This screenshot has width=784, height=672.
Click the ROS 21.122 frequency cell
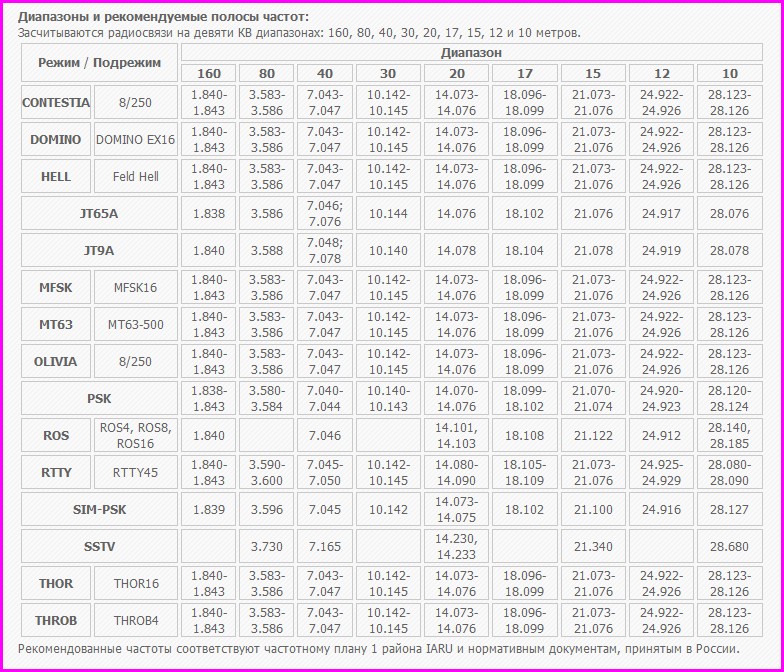click(x=593, y=435)
